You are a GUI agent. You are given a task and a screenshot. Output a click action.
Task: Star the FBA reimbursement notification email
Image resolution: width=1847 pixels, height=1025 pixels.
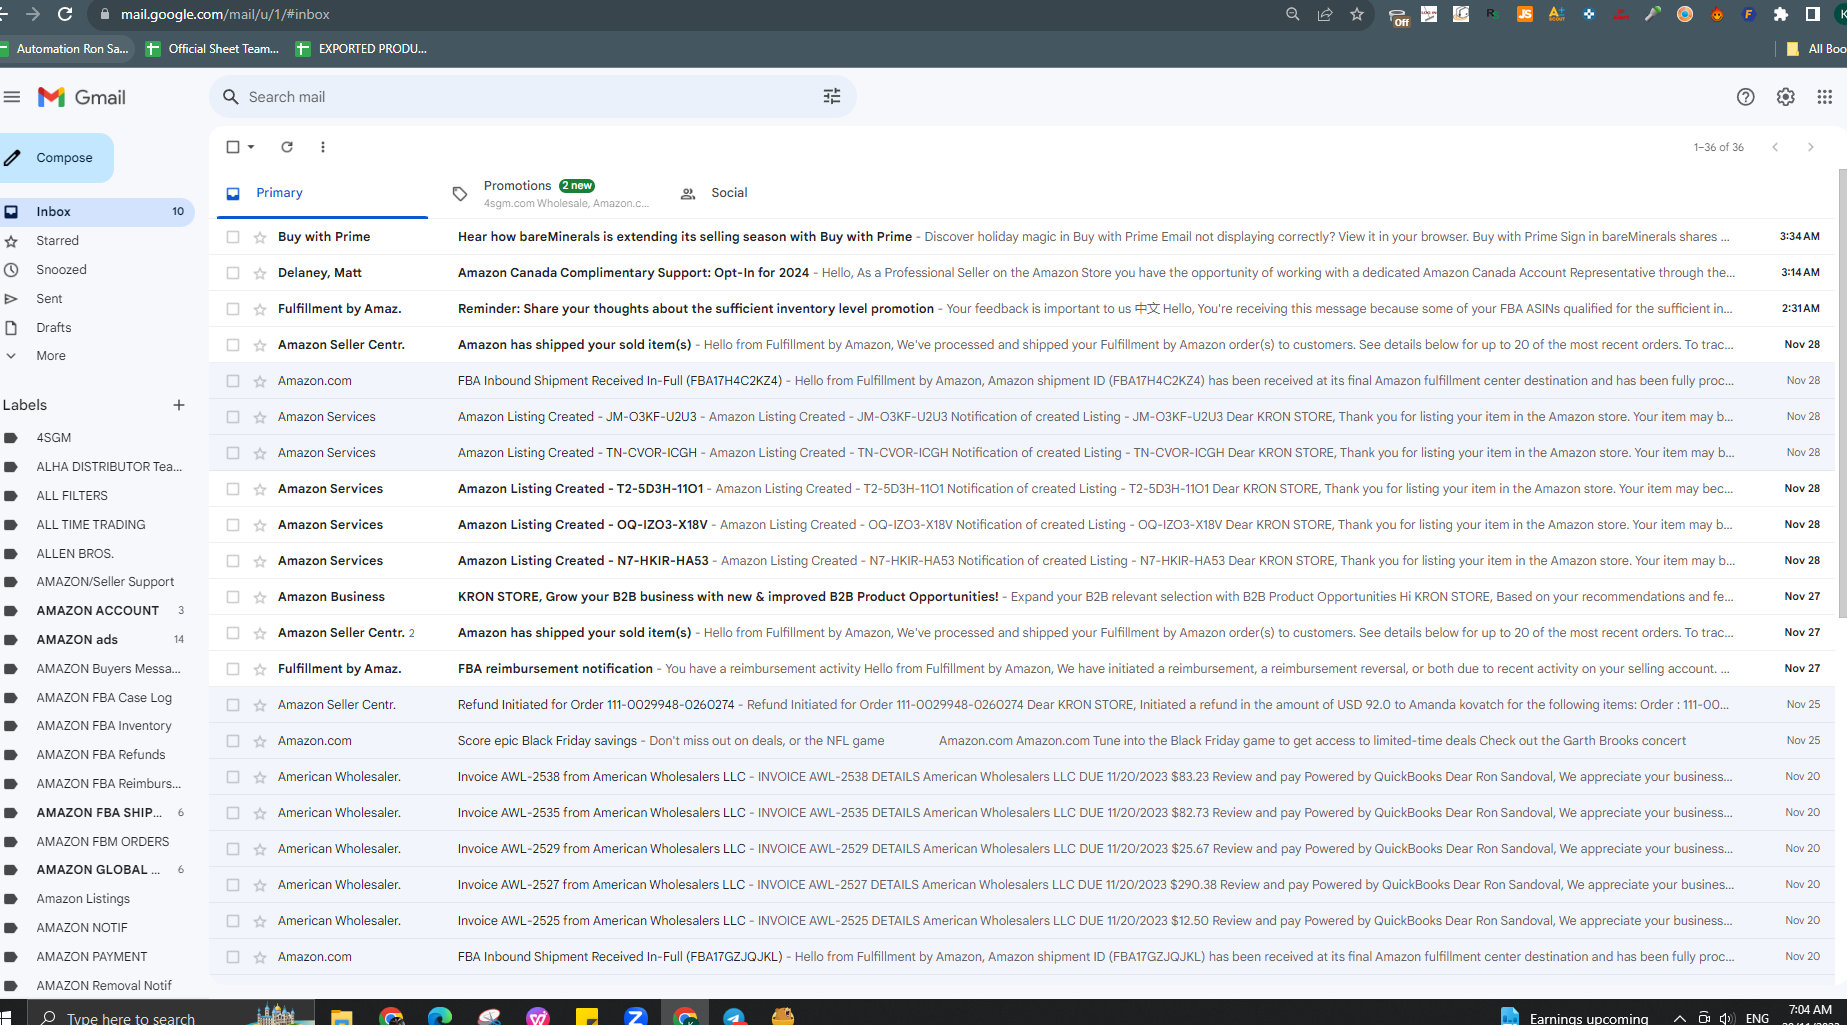(x=260, y=669)
